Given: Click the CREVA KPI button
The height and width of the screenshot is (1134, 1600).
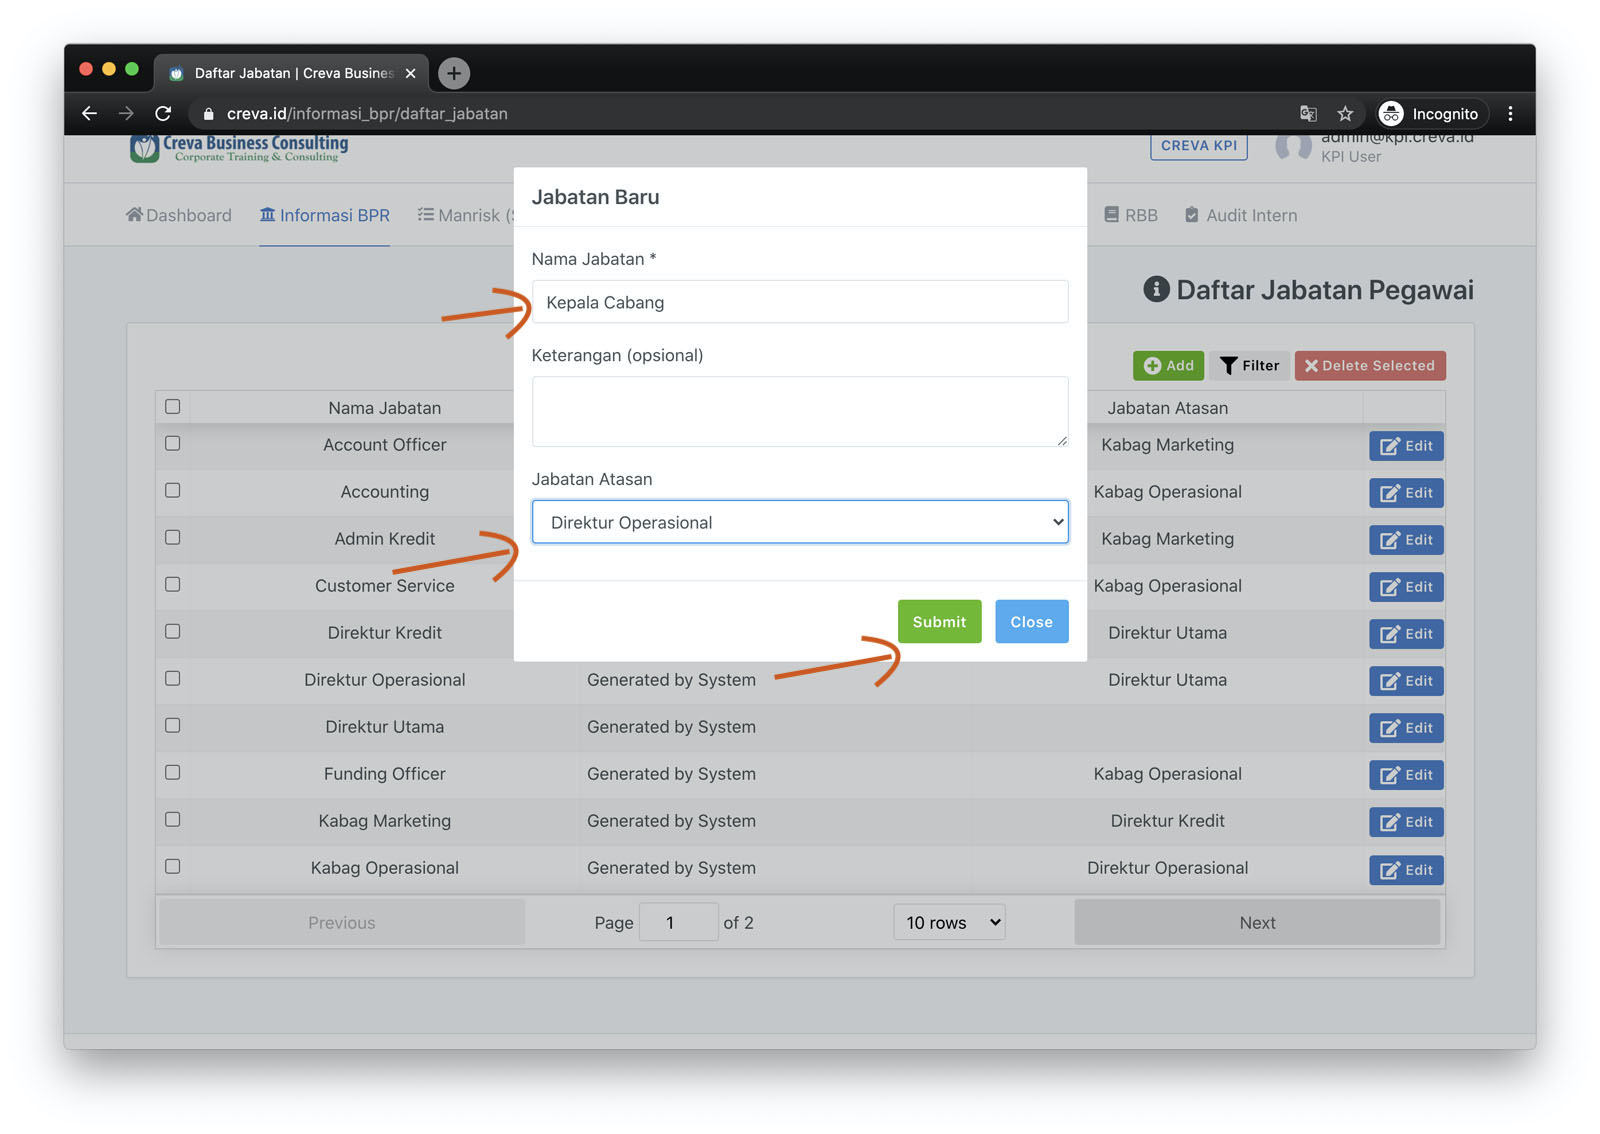Looking at the screenshot, I should 1199,146.
